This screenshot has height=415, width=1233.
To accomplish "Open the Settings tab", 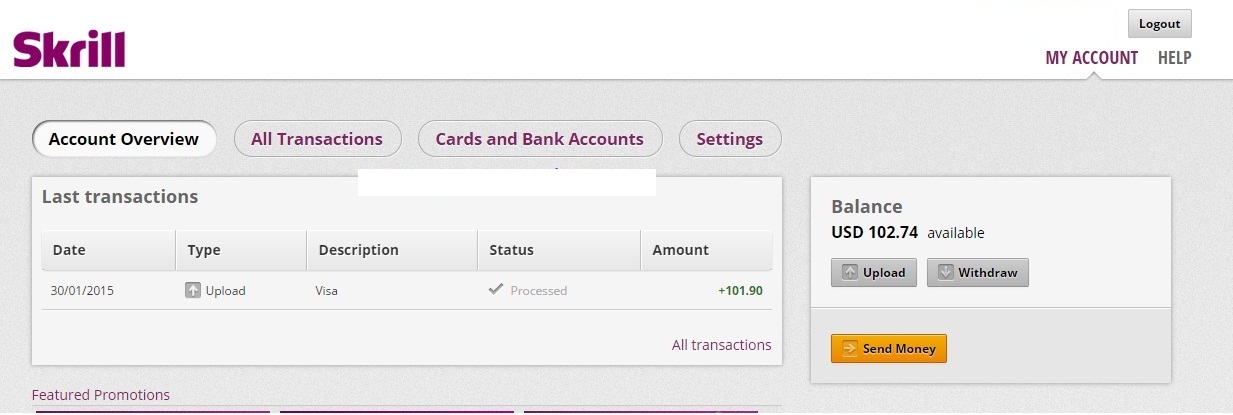I will [x=729, y=139].
